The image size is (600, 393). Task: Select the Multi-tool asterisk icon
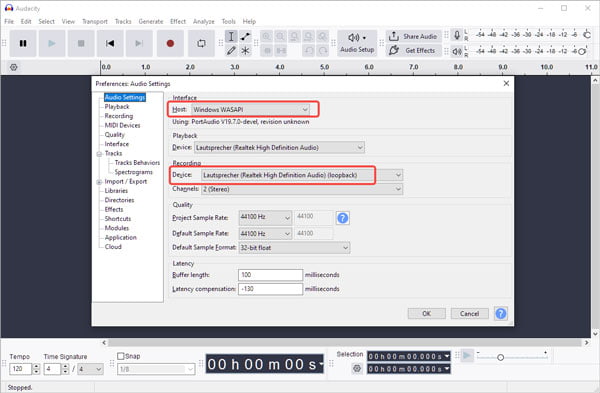(x=245, y=51)
